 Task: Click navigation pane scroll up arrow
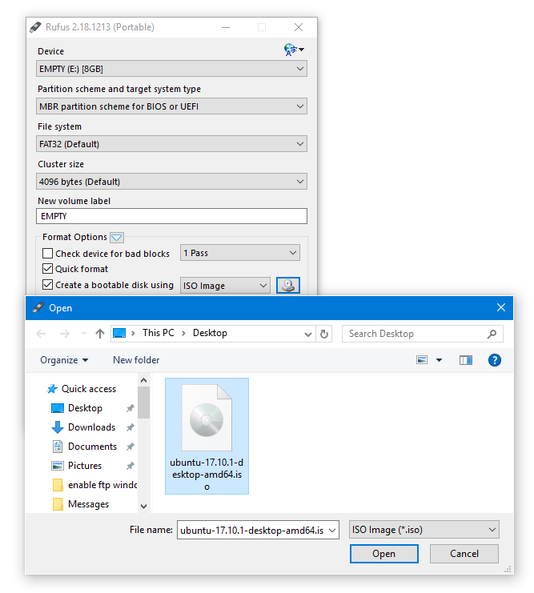(144, 380)
